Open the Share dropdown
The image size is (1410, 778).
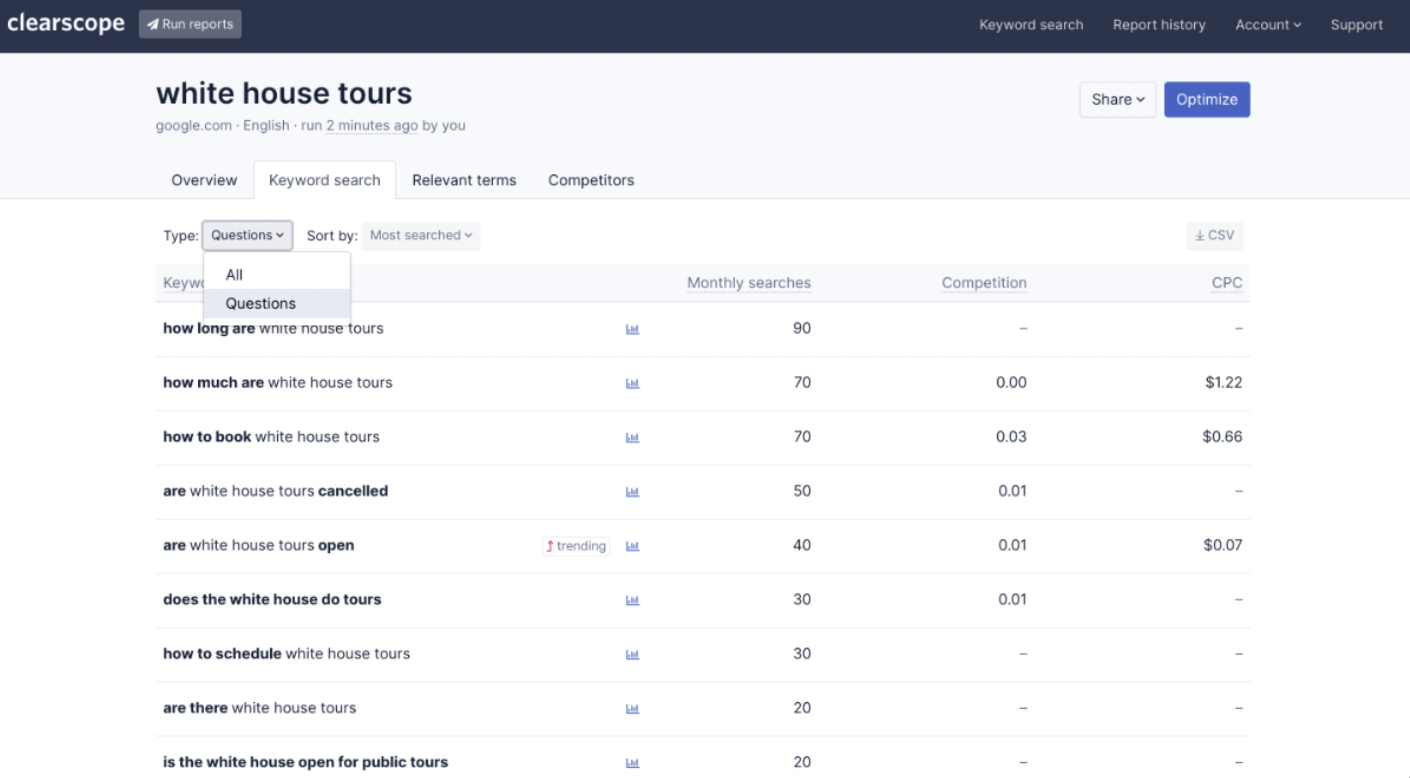(x=1118, y=99)
